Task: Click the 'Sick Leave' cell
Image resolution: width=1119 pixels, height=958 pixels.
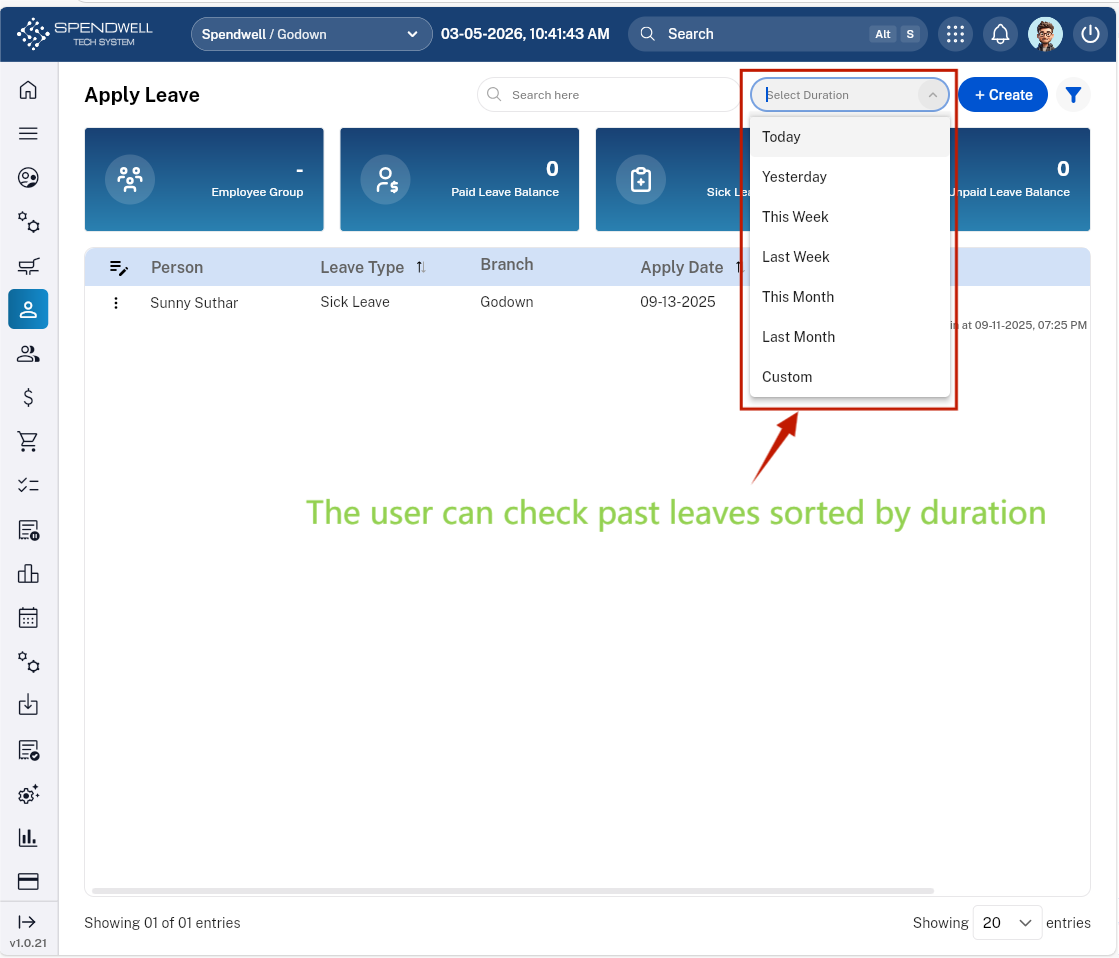Action: (355, 302)
